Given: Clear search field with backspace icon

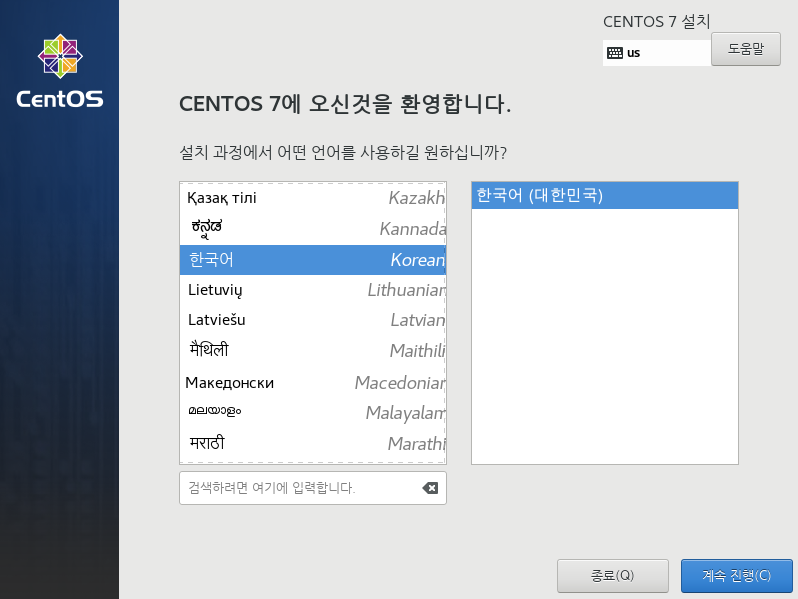Looking at the screenshot, I should pyautogui.click(x=430, y=488).
